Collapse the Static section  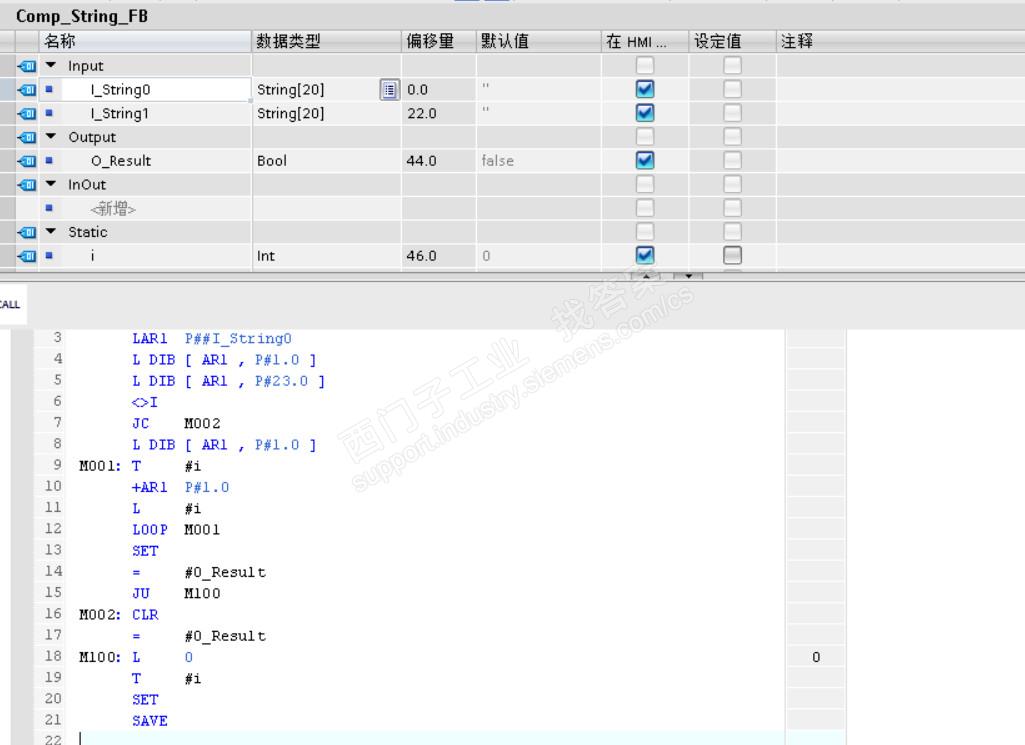[x=50, y=231]
